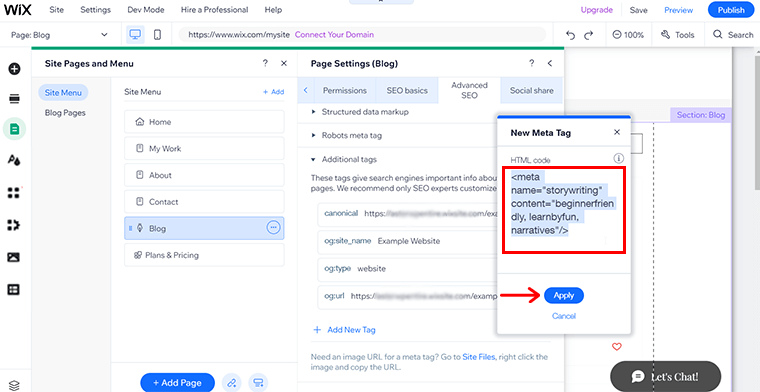
Task: Select the Contact page item
Action: (x=204, y=202)
